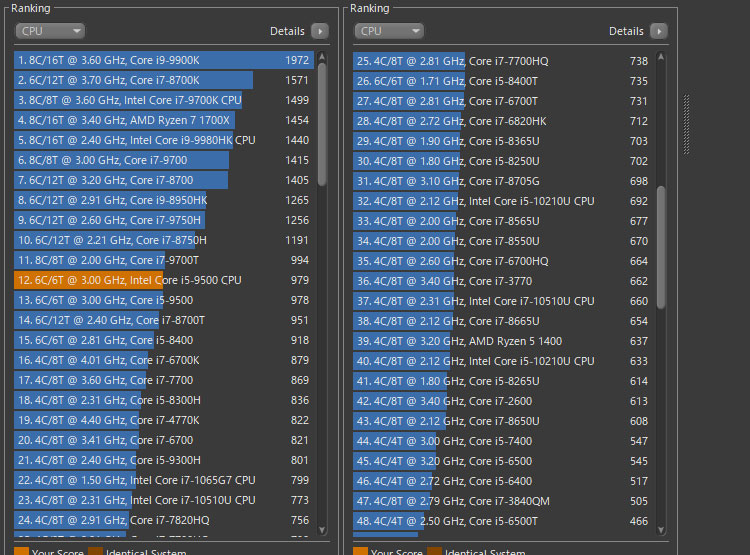
Task: Select the Core i7-9700 entry ranked 6
Action: pos(164,160)
